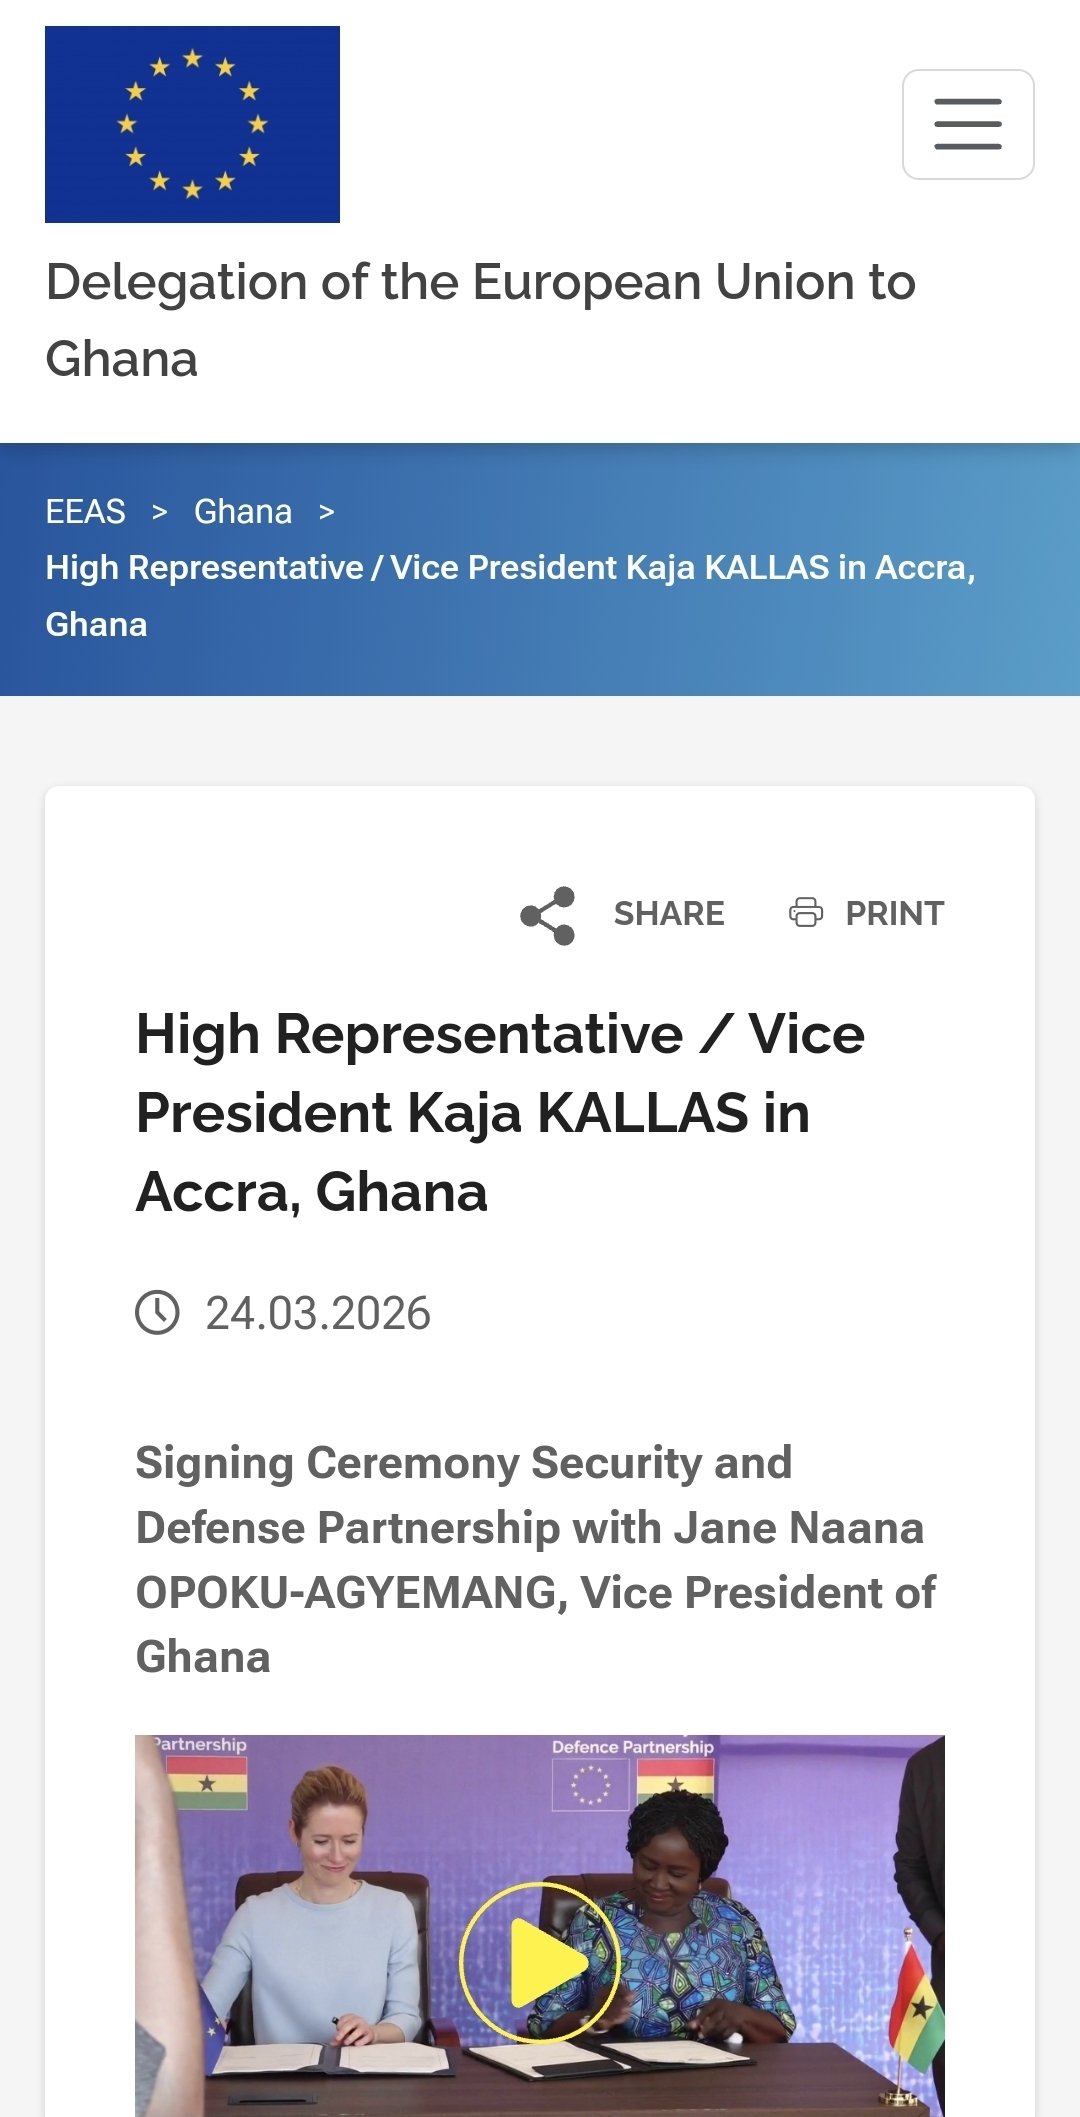This screenshot has width=1080, height=2117.
Task: Click the printer icon
Action: pos(806,912)
